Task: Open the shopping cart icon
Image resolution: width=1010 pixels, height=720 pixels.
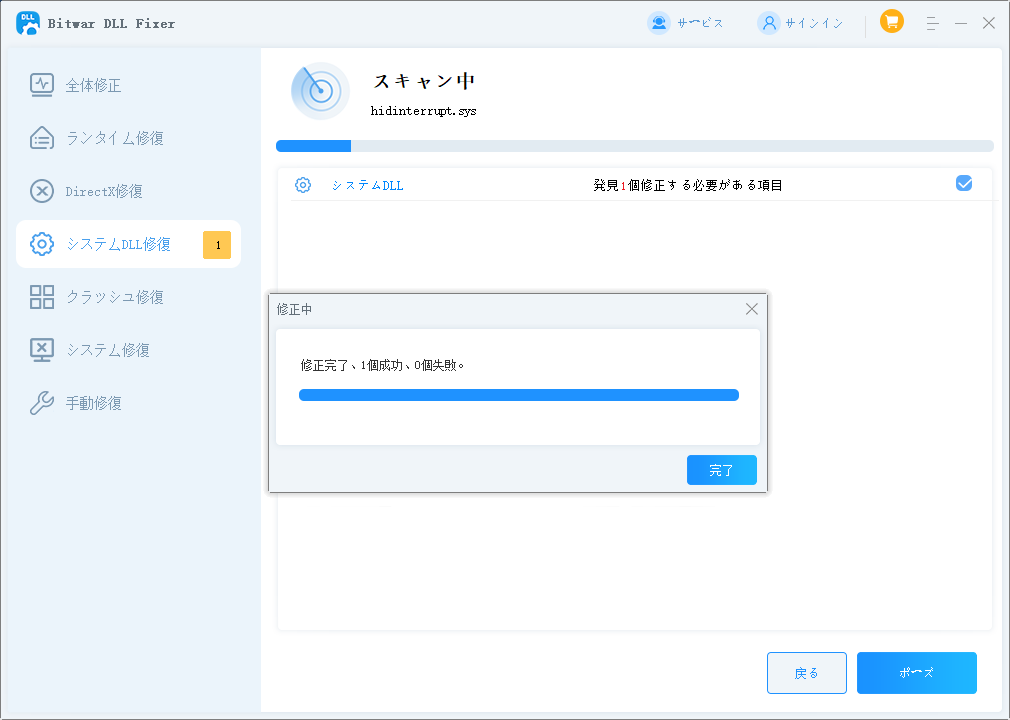Action: tap(891, 21)
